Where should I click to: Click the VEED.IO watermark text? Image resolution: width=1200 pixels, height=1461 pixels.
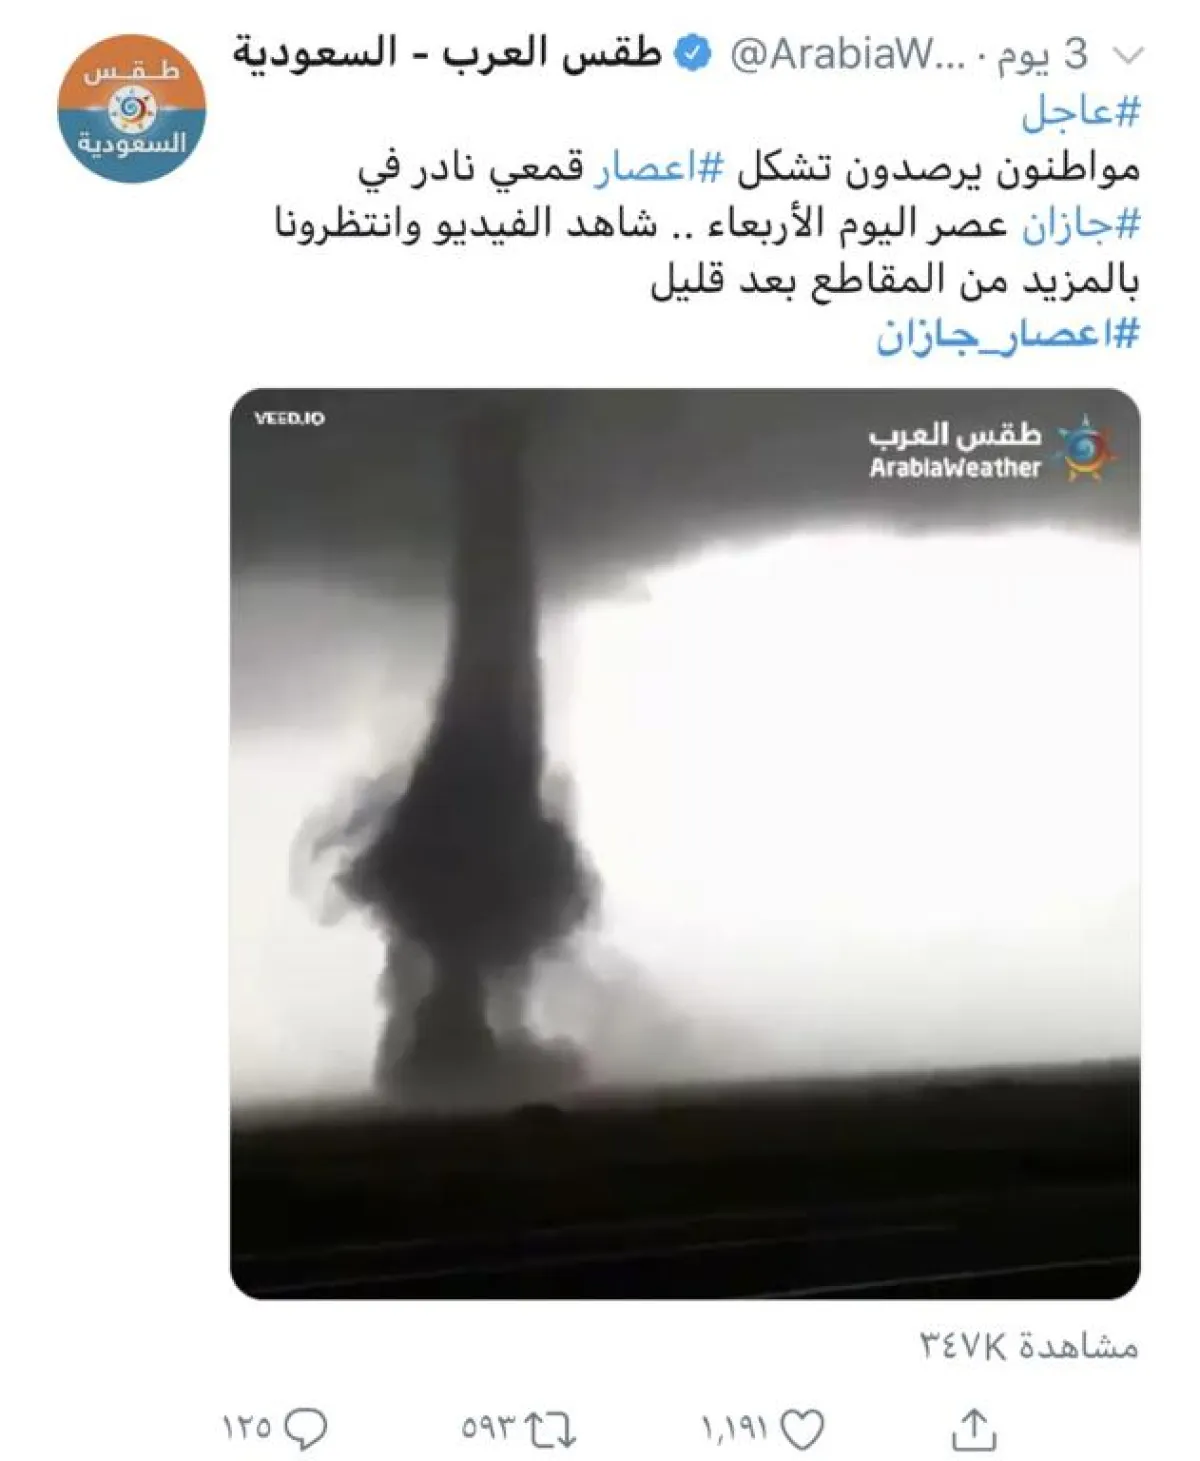[x=289, y=418]
